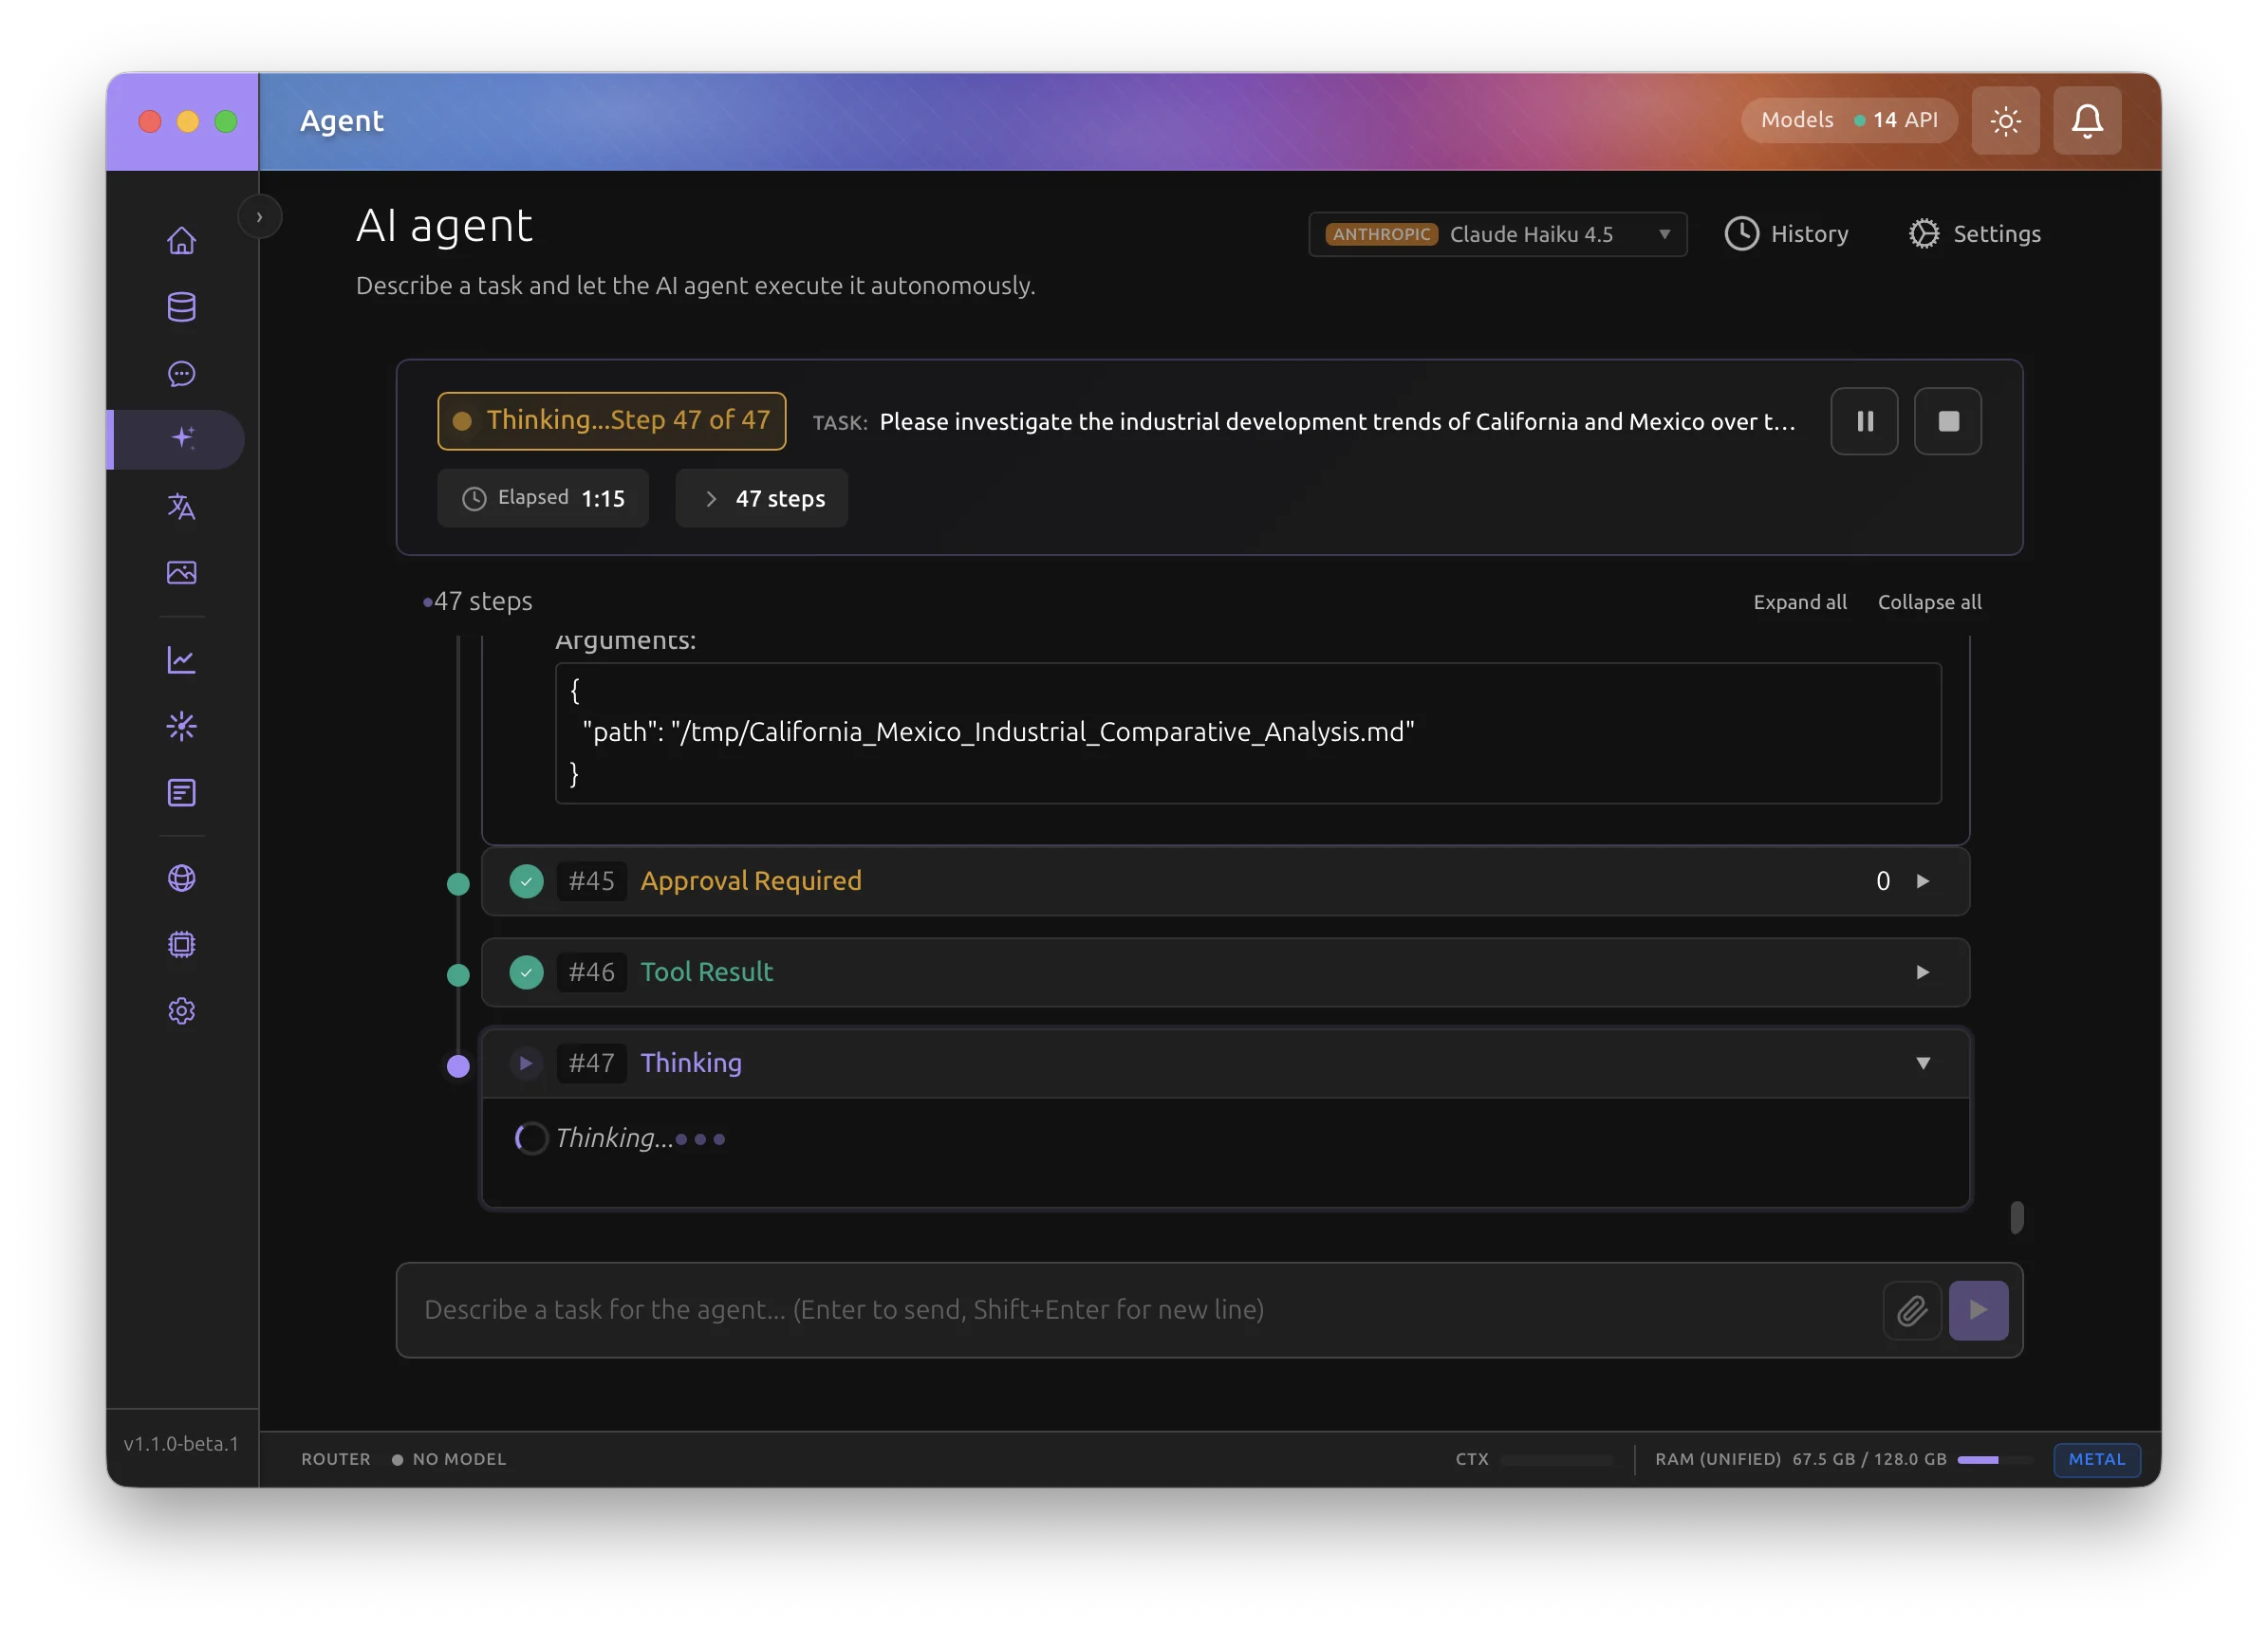2268x1628 pixels.
Task: Click the notifications bell icon
Action: [2086, 120]
